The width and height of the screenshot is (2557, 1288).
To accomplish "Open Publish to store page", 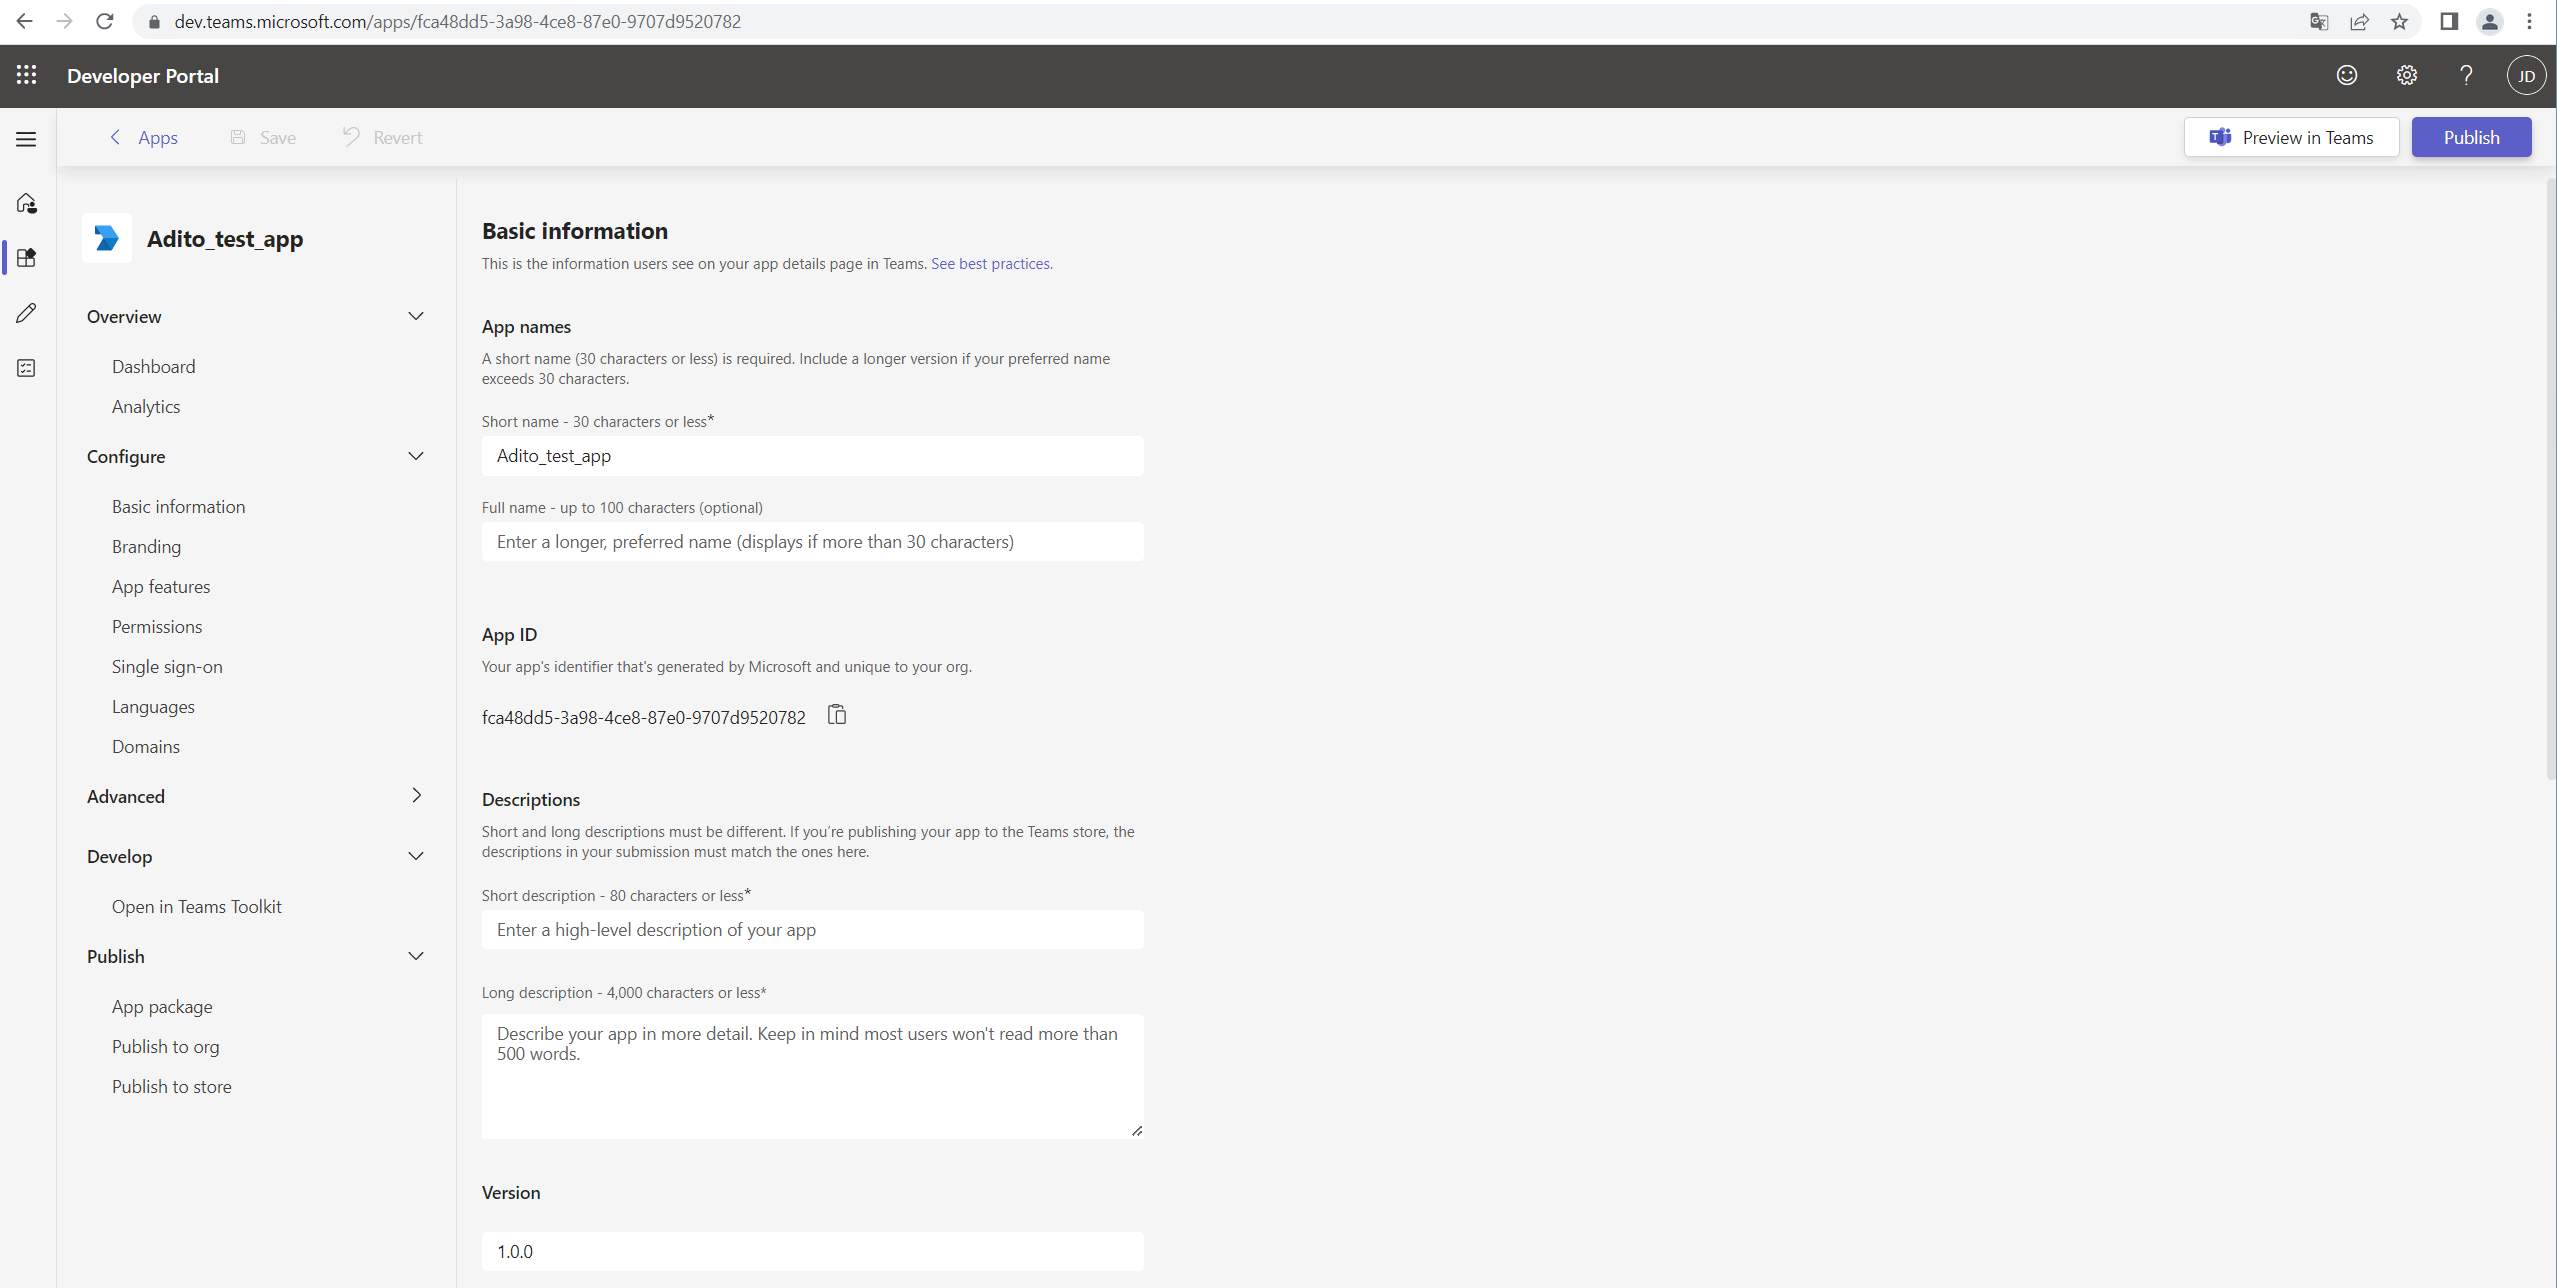I will [x=171, y=1086].
